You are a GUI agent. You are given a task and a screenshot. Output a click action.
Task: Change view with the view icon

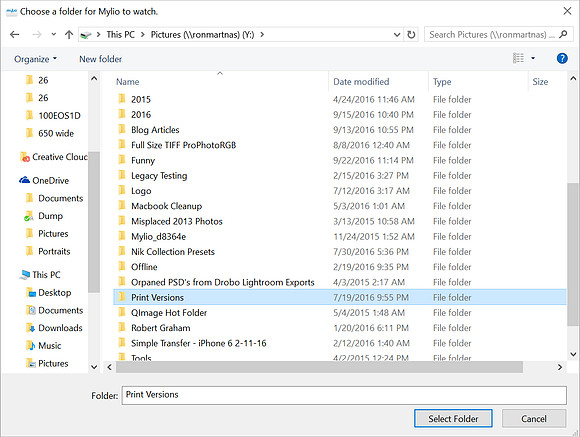tap(518, 58)
